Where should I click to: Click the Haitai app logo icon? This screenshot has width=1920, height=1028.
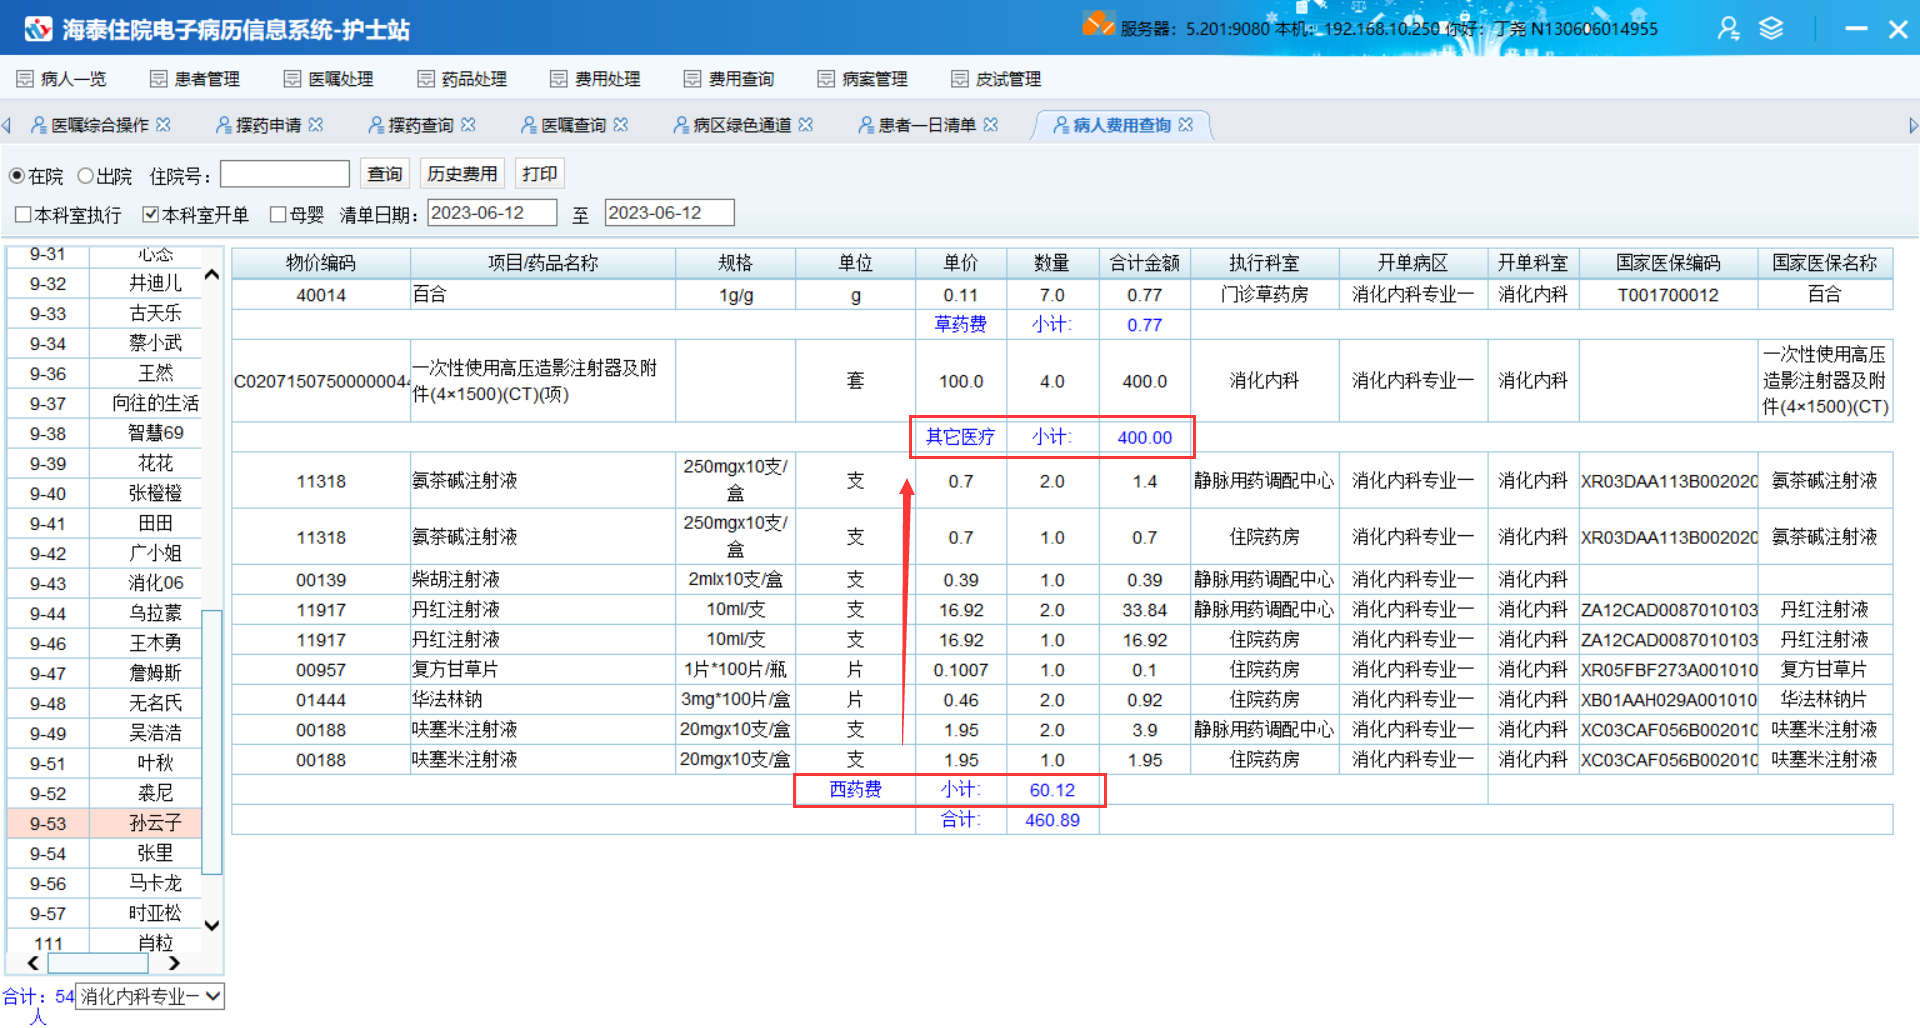[38, 29]
